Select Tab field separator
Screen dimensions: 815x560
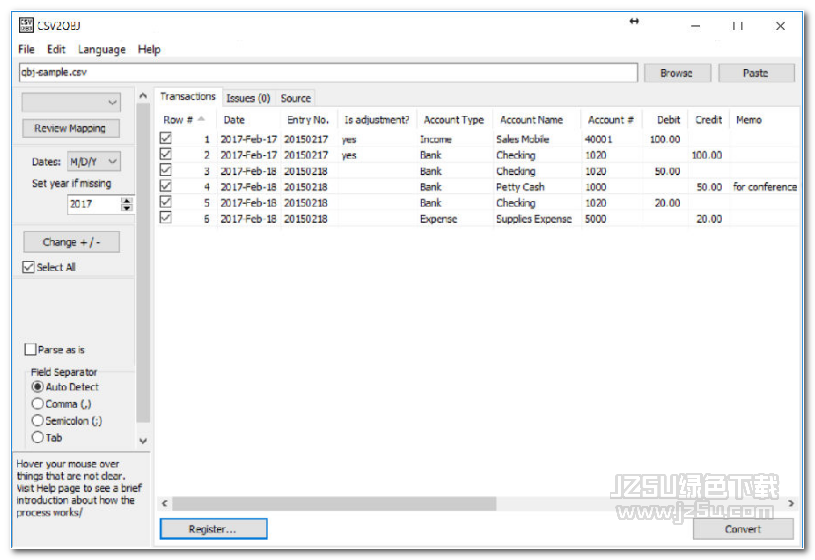37,437
